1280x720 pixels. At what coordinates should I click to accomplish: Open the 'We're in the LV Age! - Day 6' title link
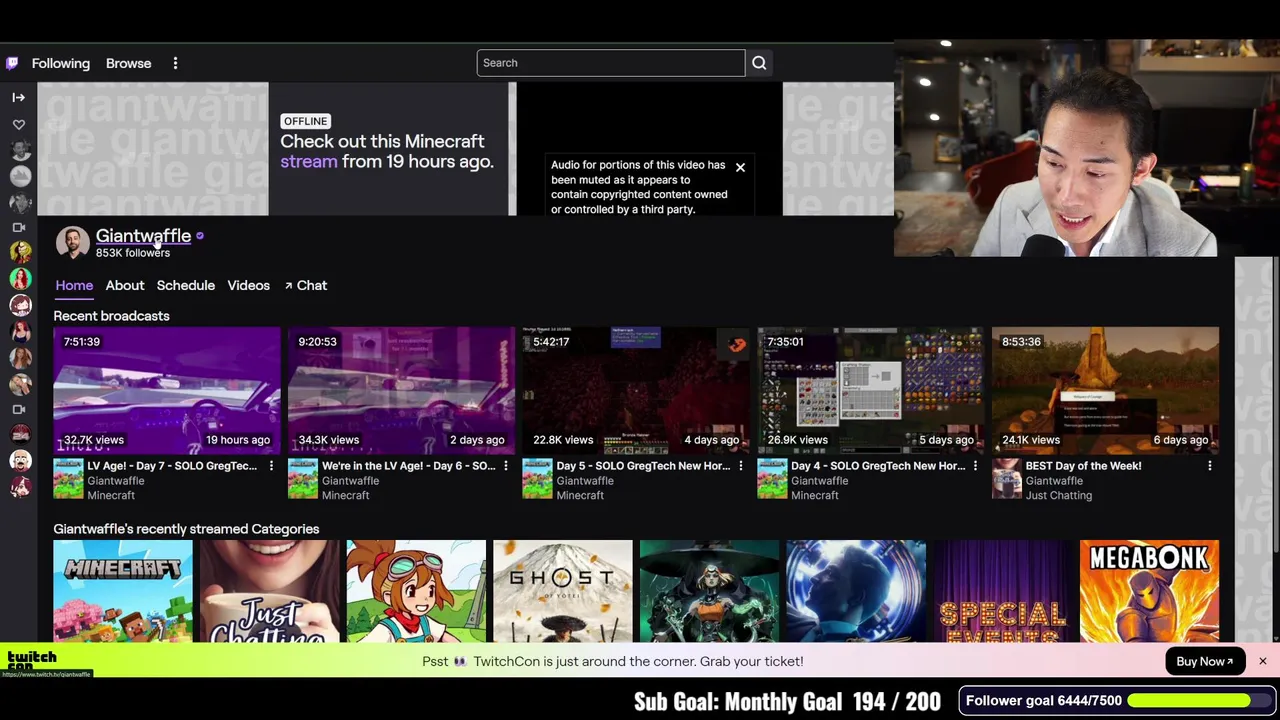click(408, 466)
